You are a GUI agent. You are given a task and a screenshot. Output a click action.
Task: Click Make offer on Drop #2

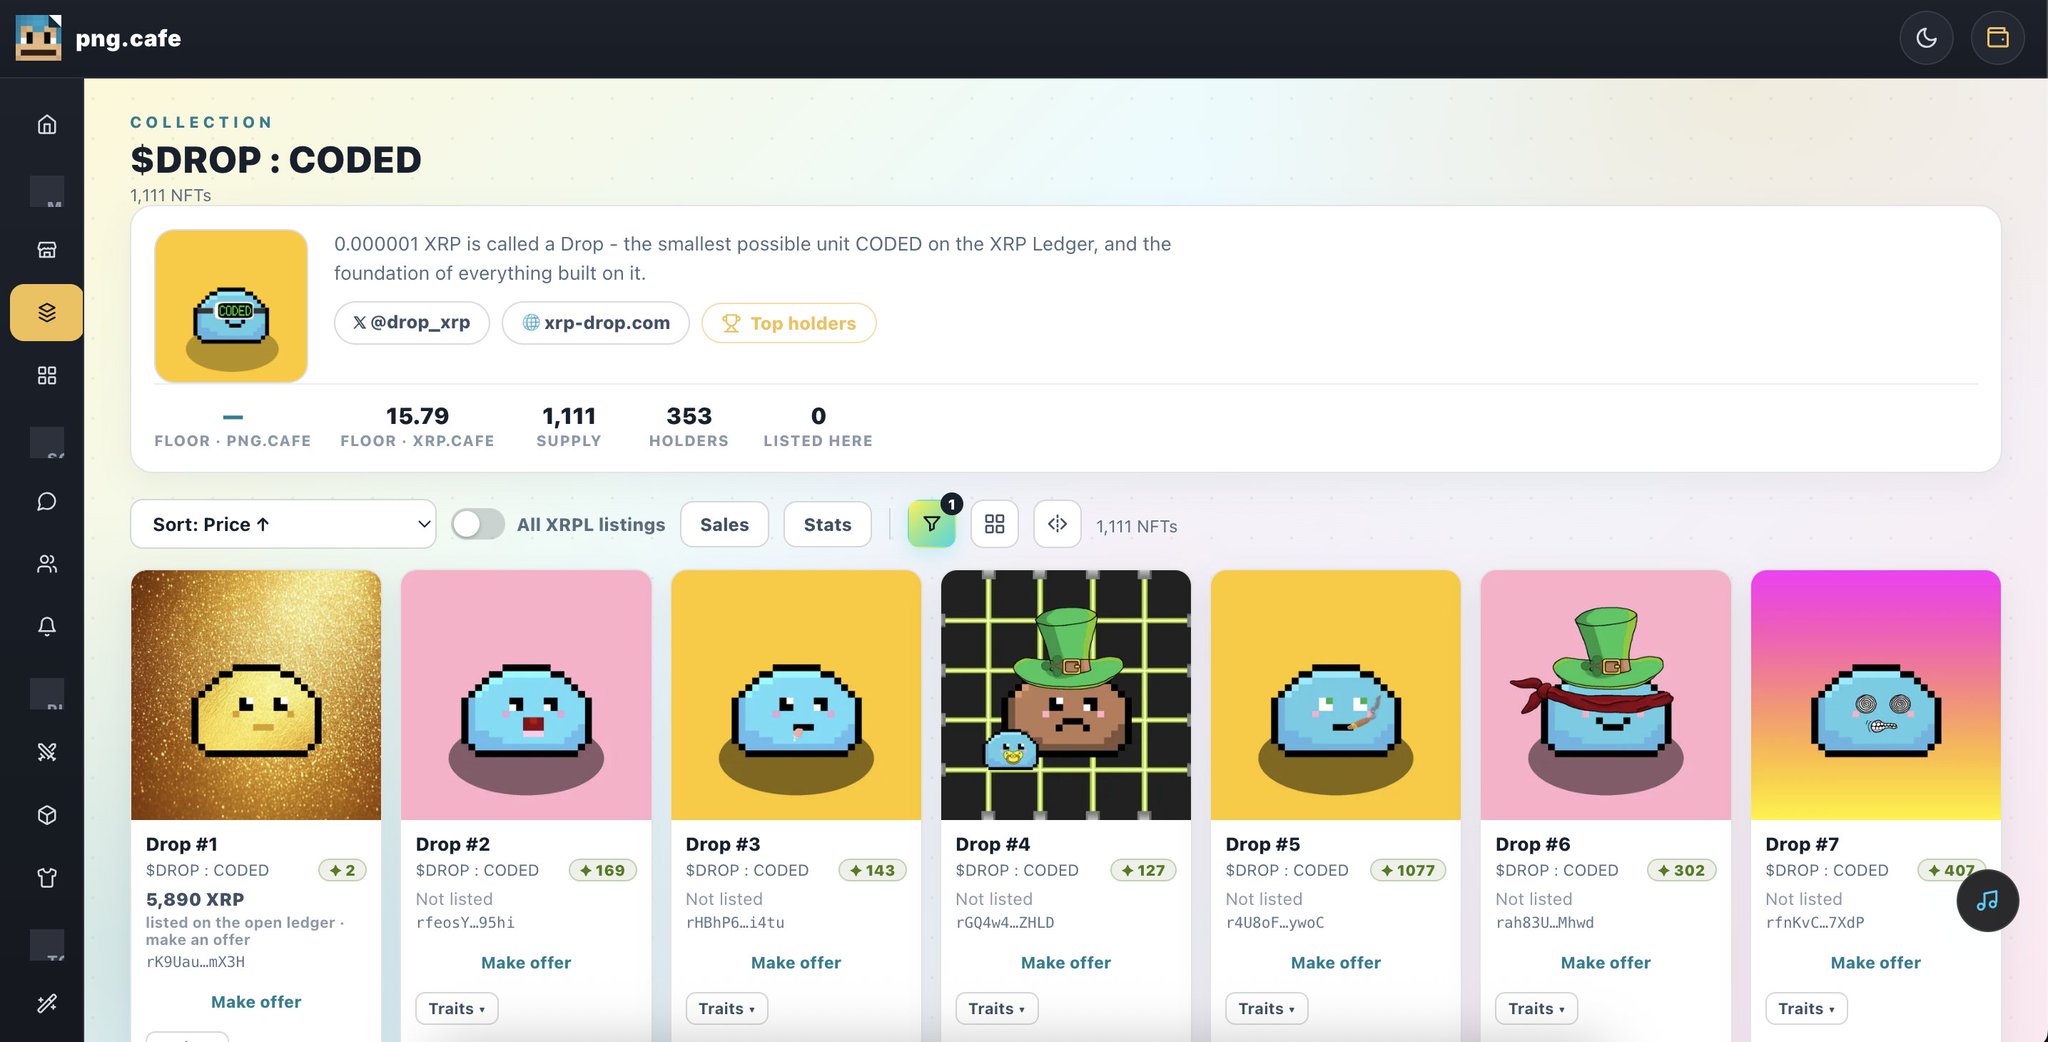coord(526,963)
